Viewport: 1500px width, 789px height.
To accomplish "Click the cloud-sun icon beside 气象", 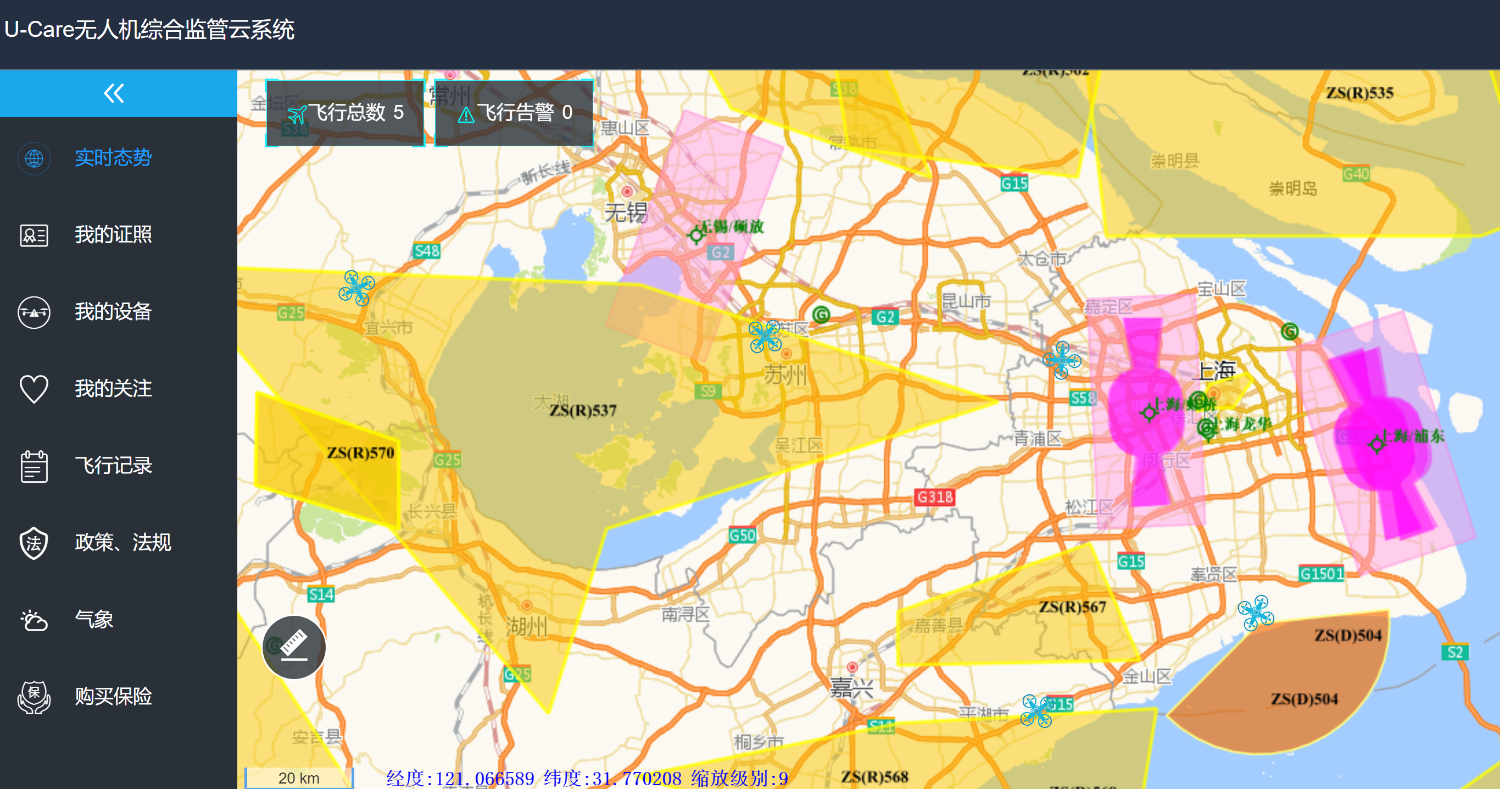I will [x=34, y=620].
